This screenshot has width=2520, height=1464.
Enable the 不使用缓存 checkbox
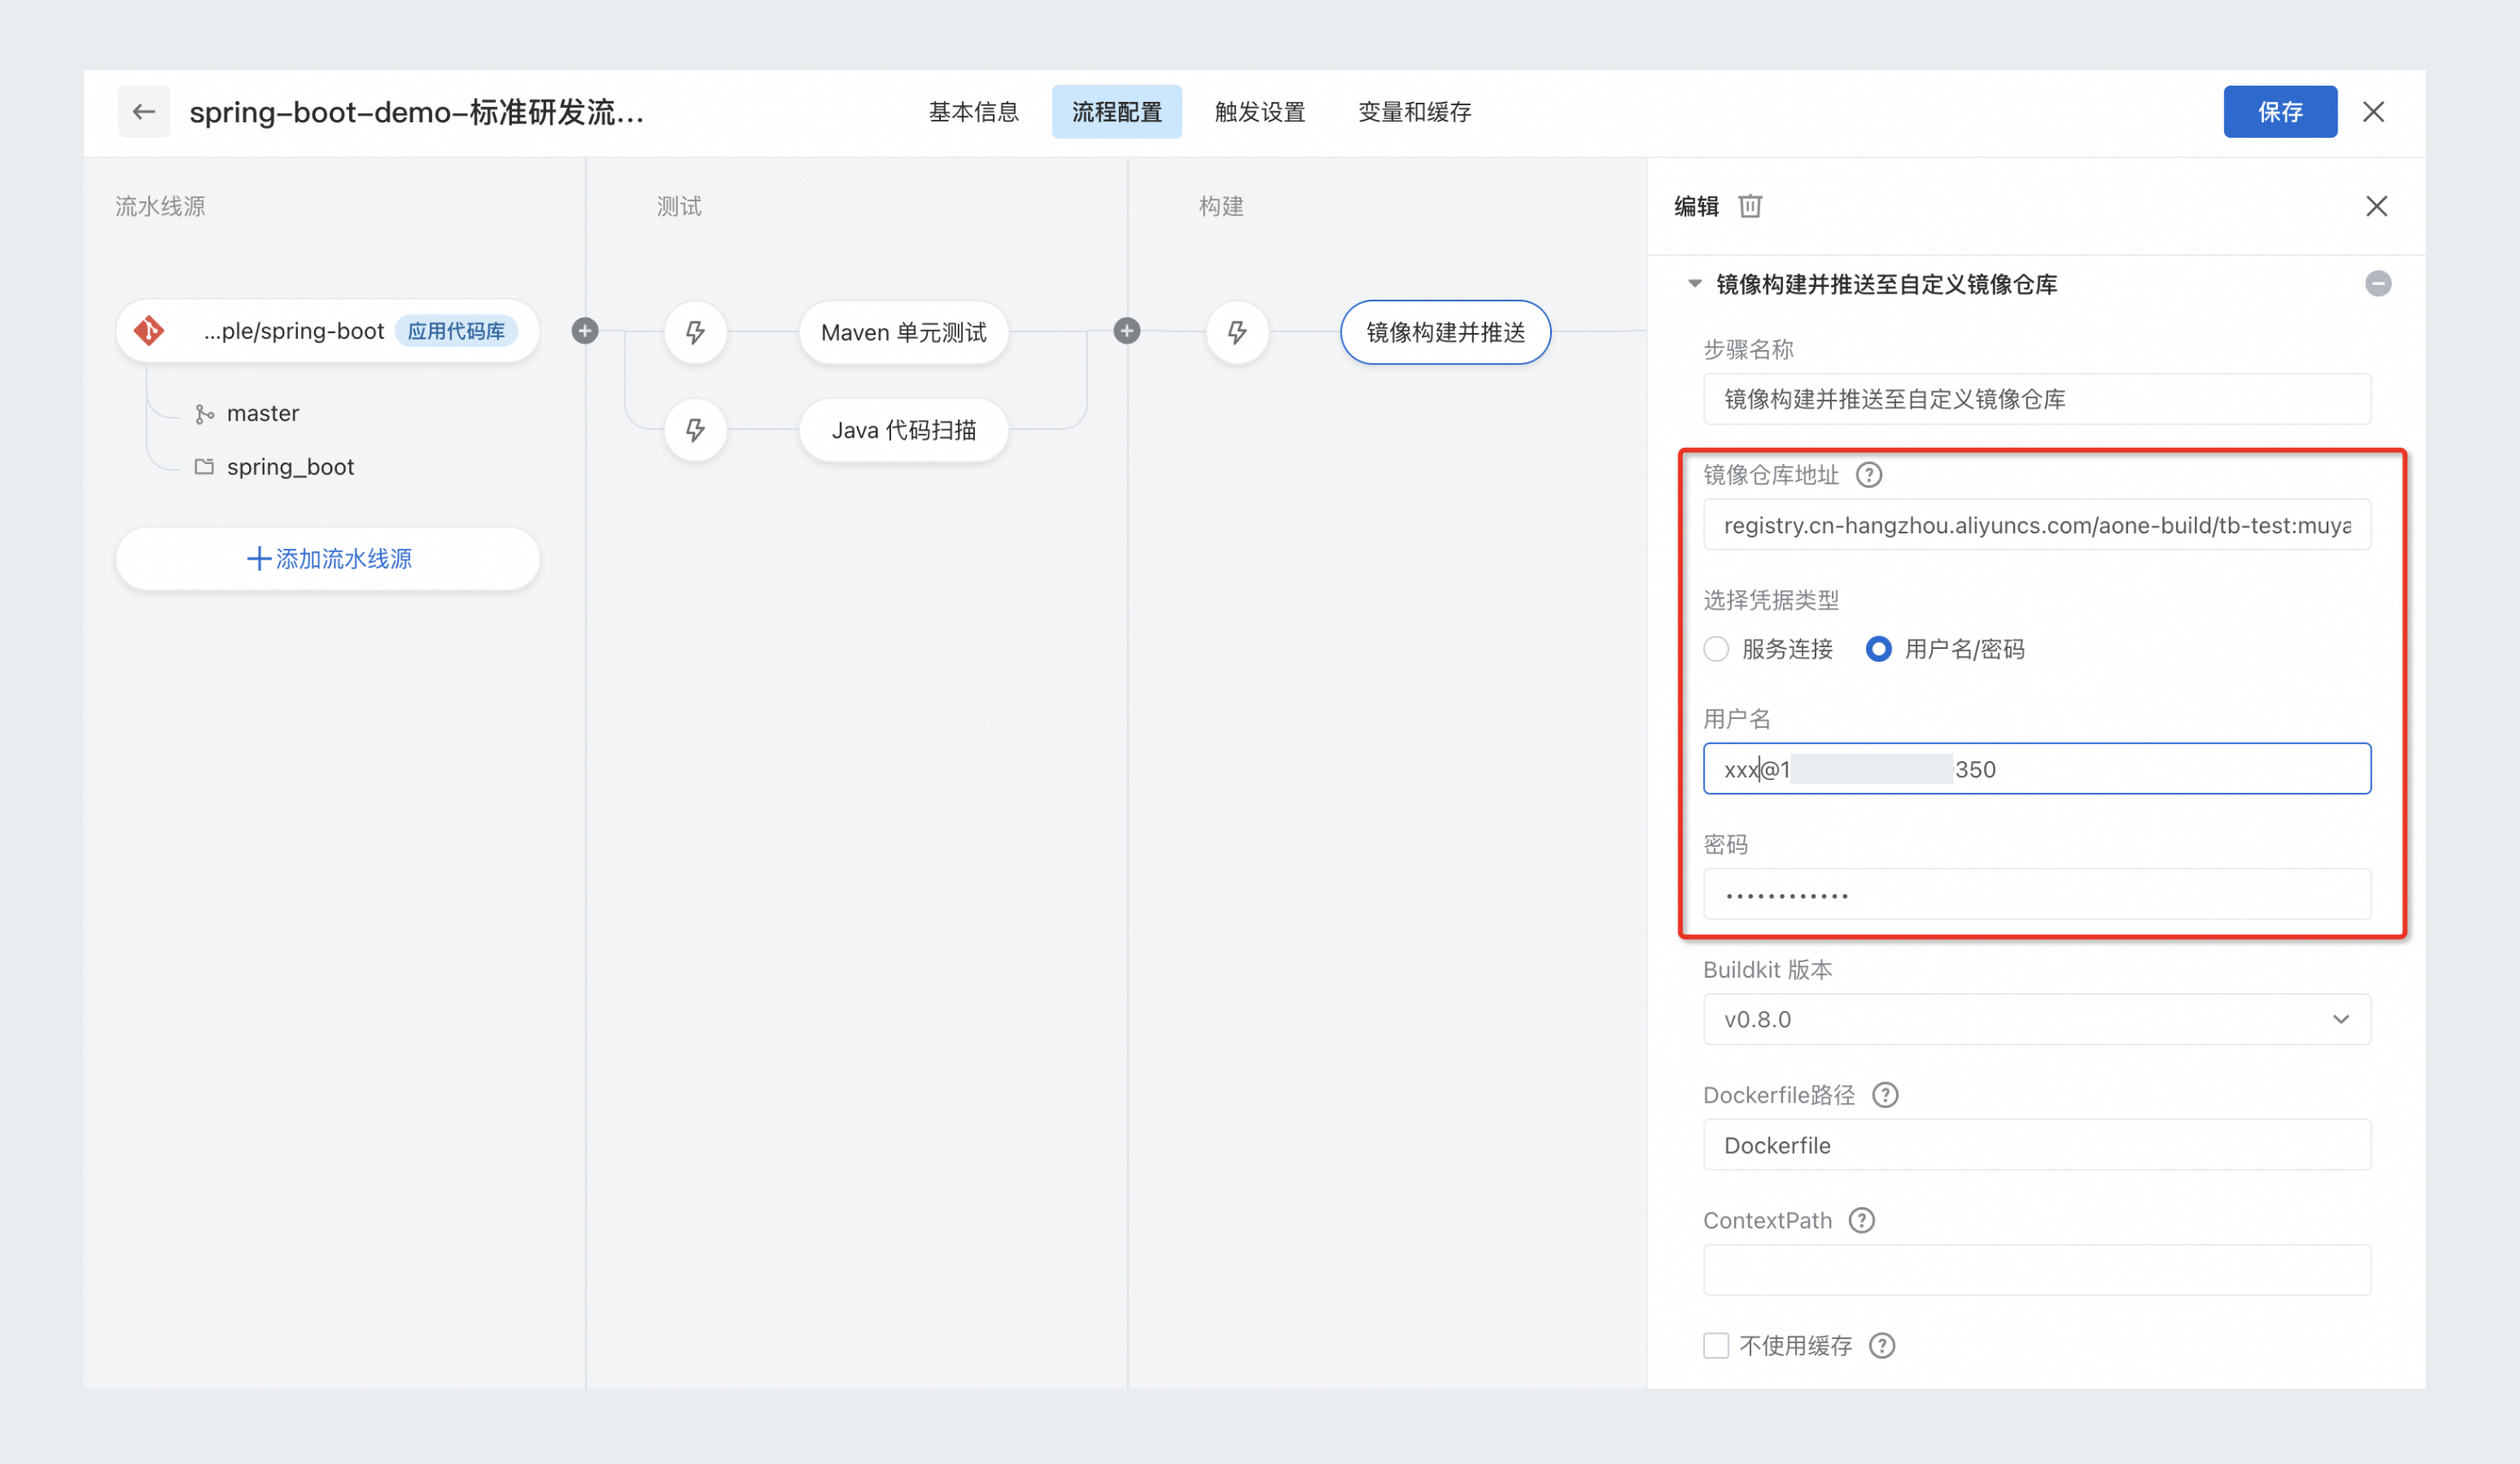pos(1716,1346)
